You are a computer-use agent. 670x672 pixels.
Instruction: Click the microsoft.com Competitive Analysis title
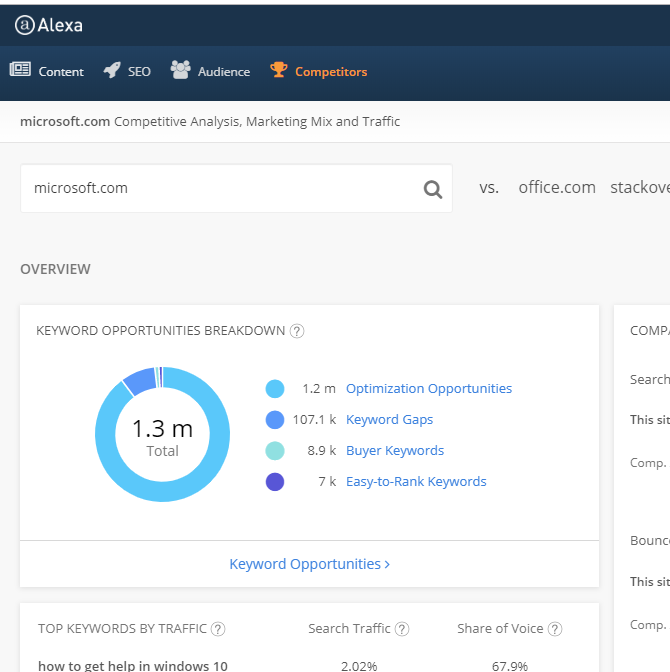tap(210, 122)
